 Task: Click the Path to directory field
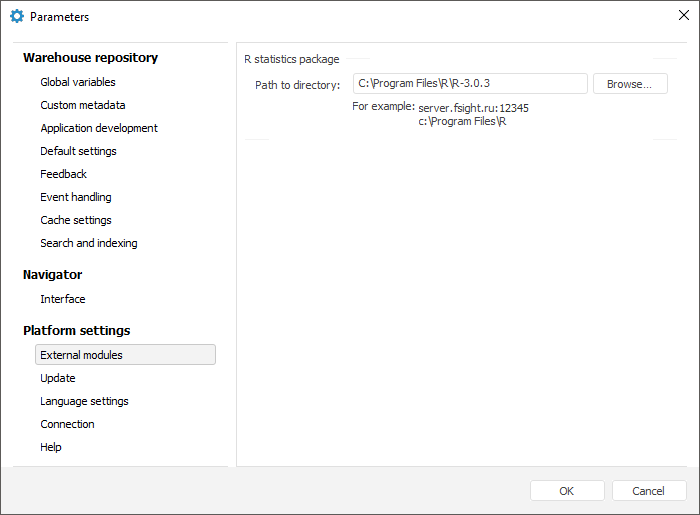tap(470, 84)
